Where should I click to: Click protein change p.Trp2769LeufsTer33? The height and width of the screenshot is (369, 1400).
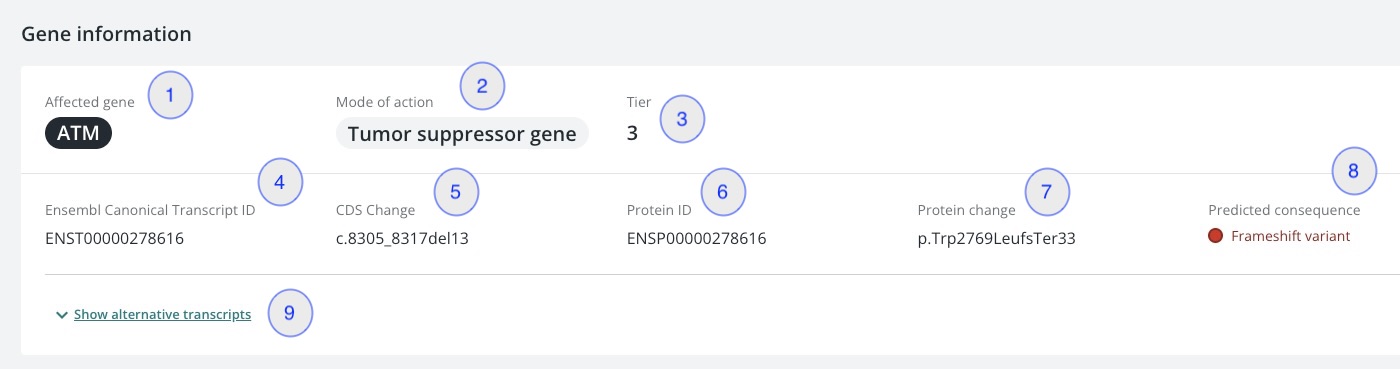coord(997,239)
